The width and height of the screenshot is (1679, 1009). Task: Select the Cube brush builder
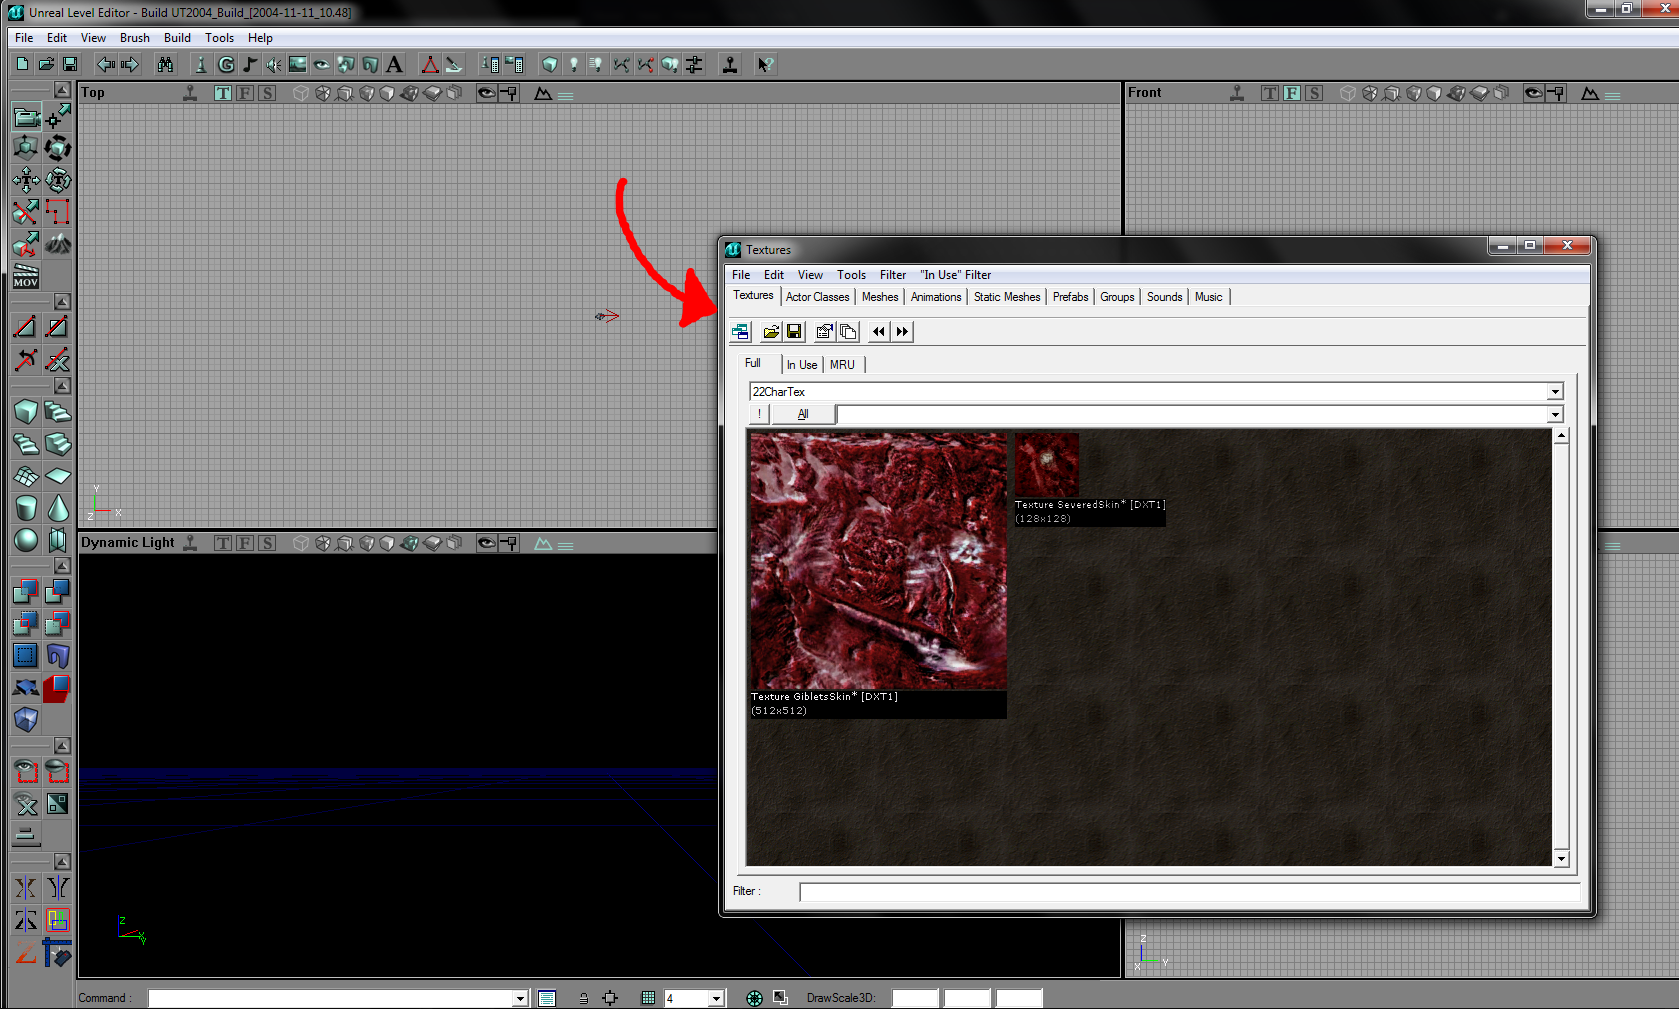[x=26, y=412]
